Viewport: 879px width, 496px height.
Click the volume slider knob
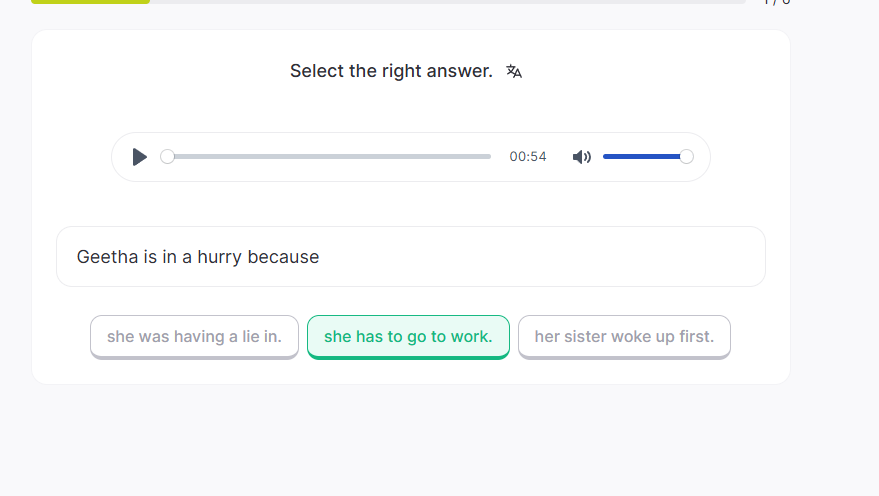(686, 157)
